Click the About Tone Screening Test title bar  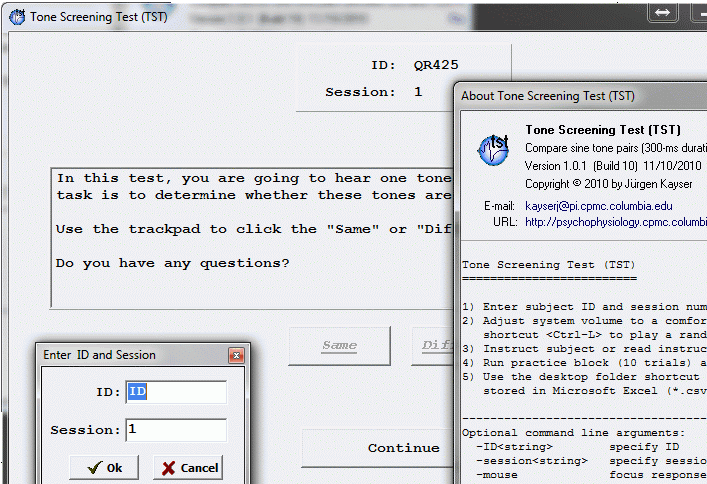[x=582, y=96]
